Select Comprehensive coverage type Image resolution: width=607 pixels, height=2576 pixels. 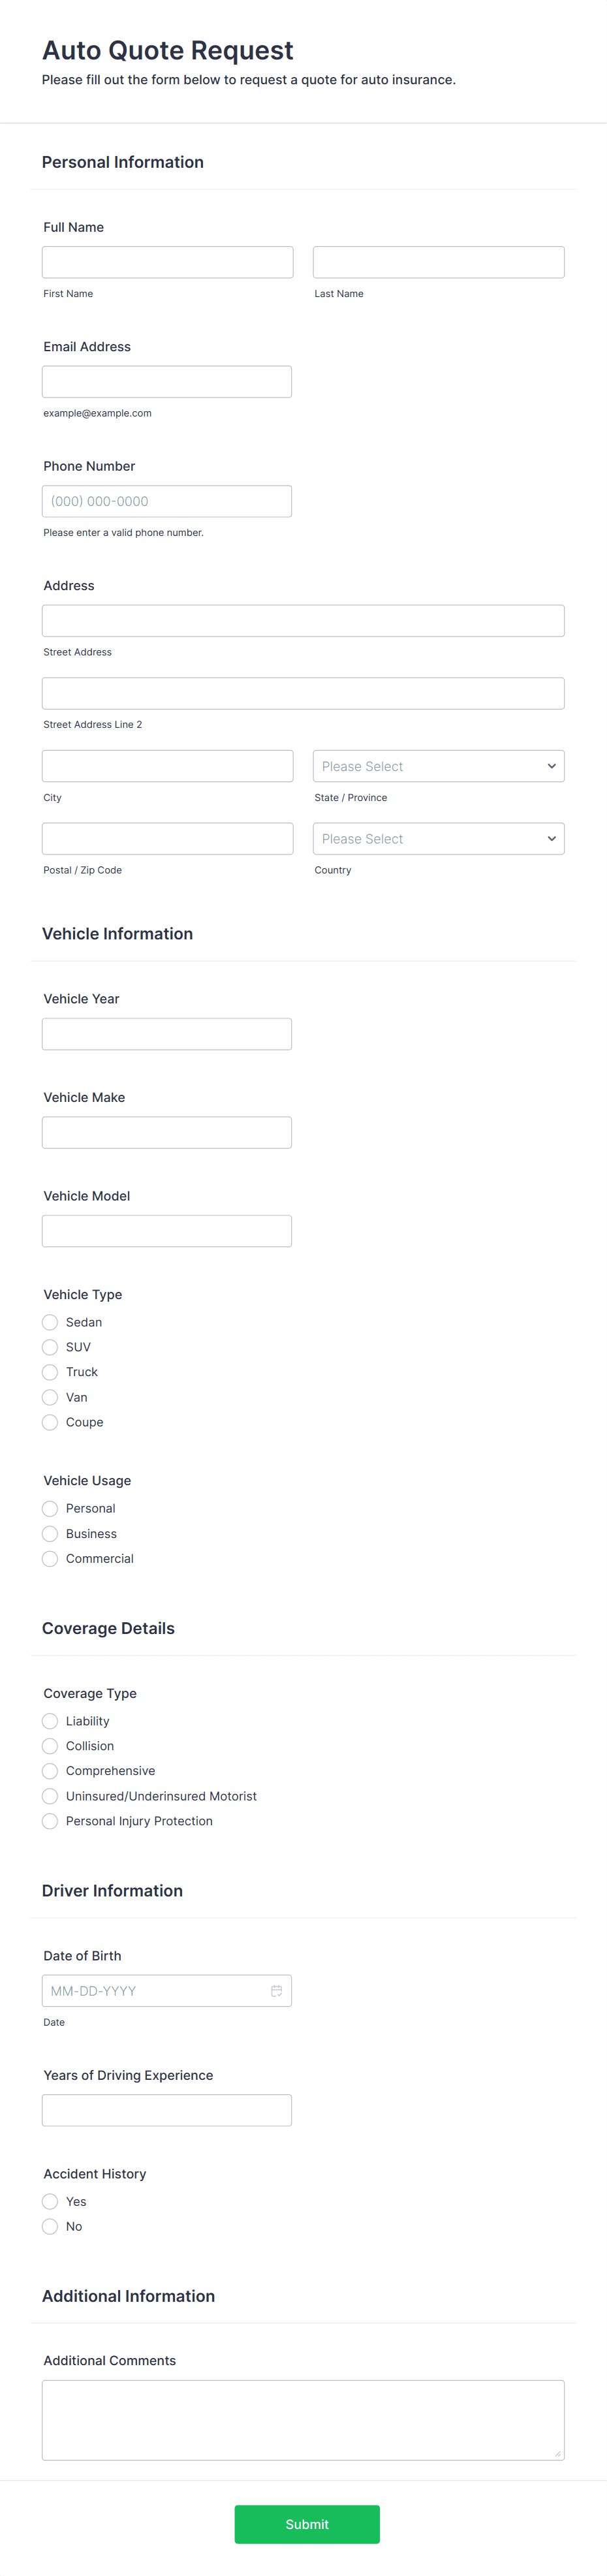tap(50, 1770)
